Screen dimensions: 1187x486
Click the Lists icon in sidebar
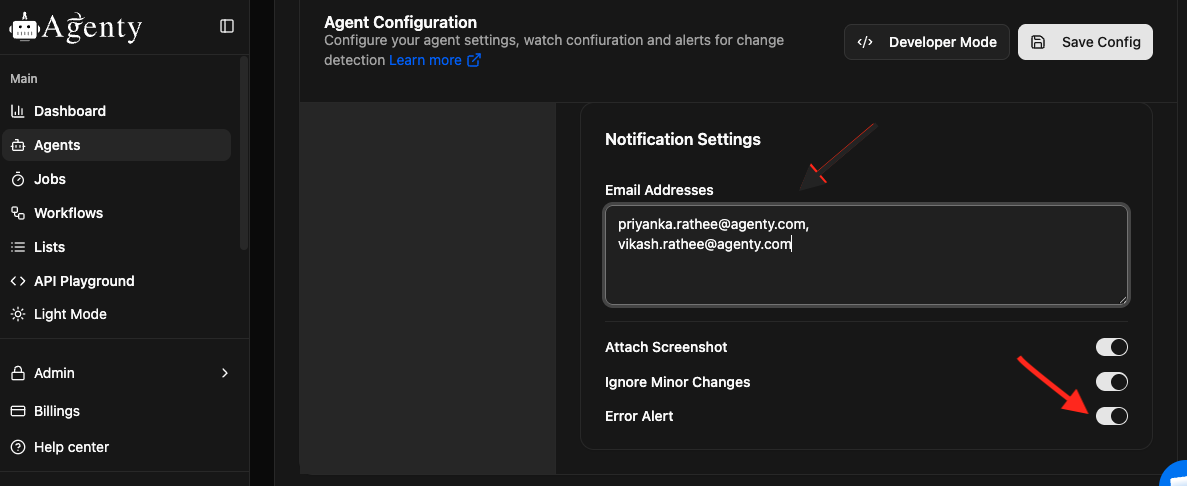[x=17, y=247]
